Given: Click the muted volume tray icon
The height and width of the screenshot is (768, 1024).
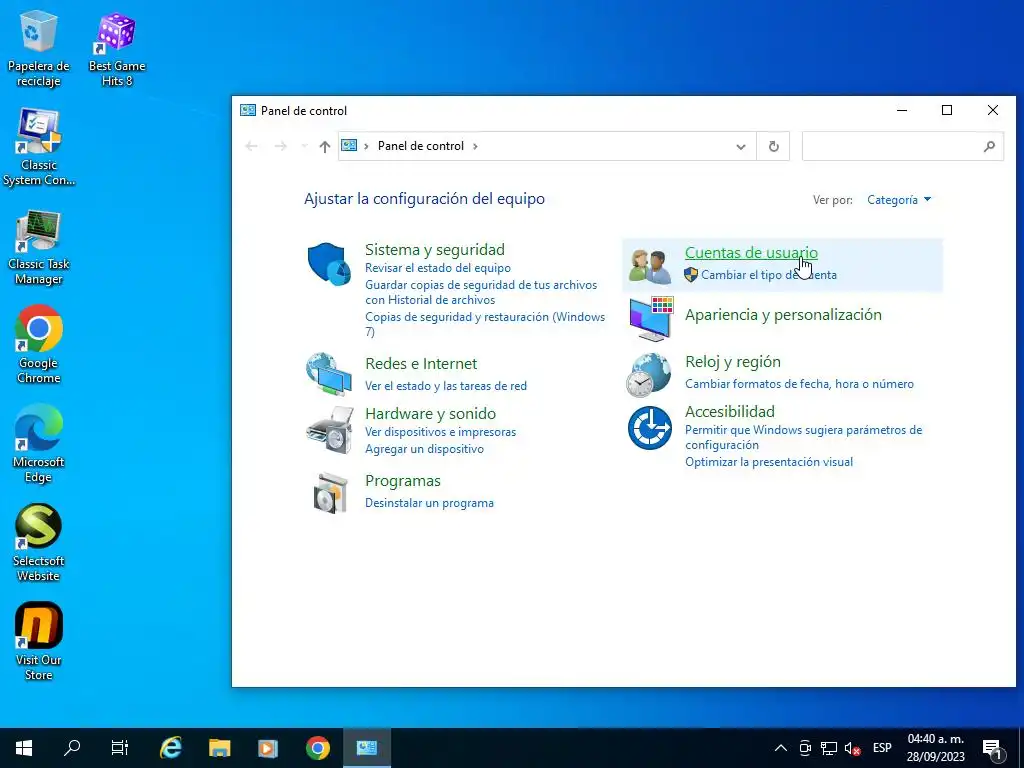Looking at the screenshot, I should (852, 748).
